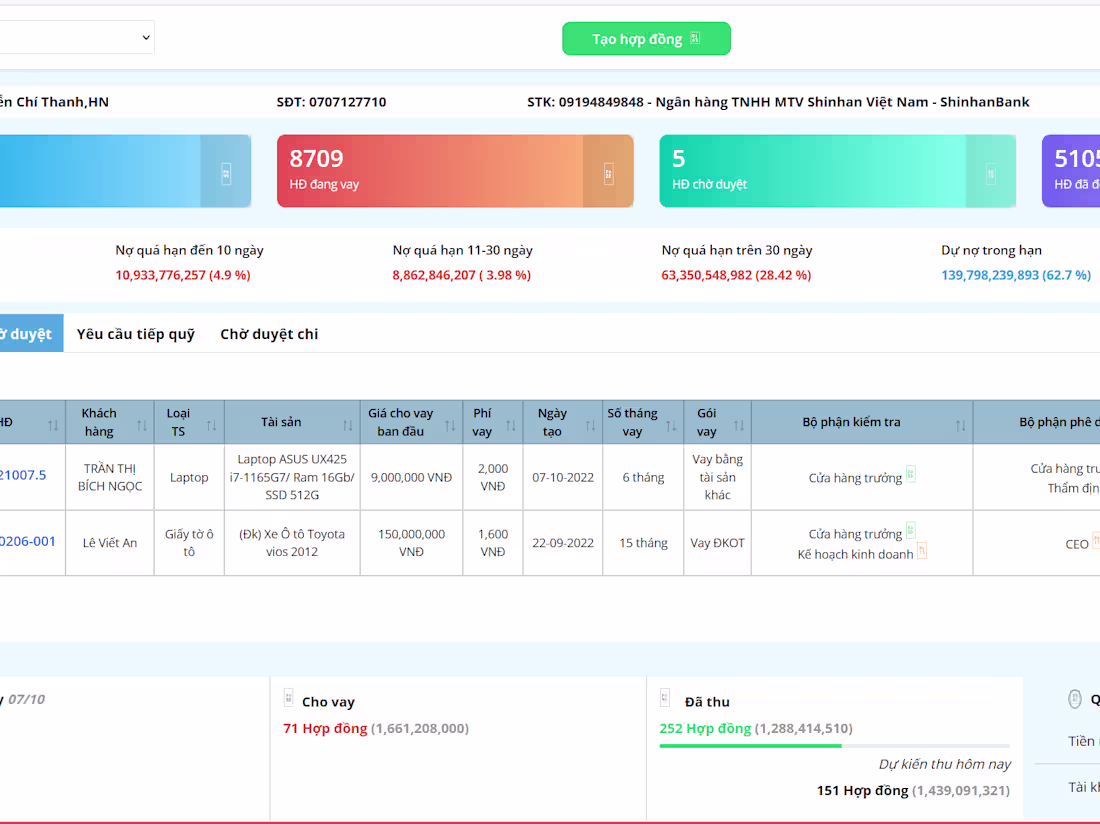Click 71 Hợp đồng under Cho vay

(x=325, y=728)
